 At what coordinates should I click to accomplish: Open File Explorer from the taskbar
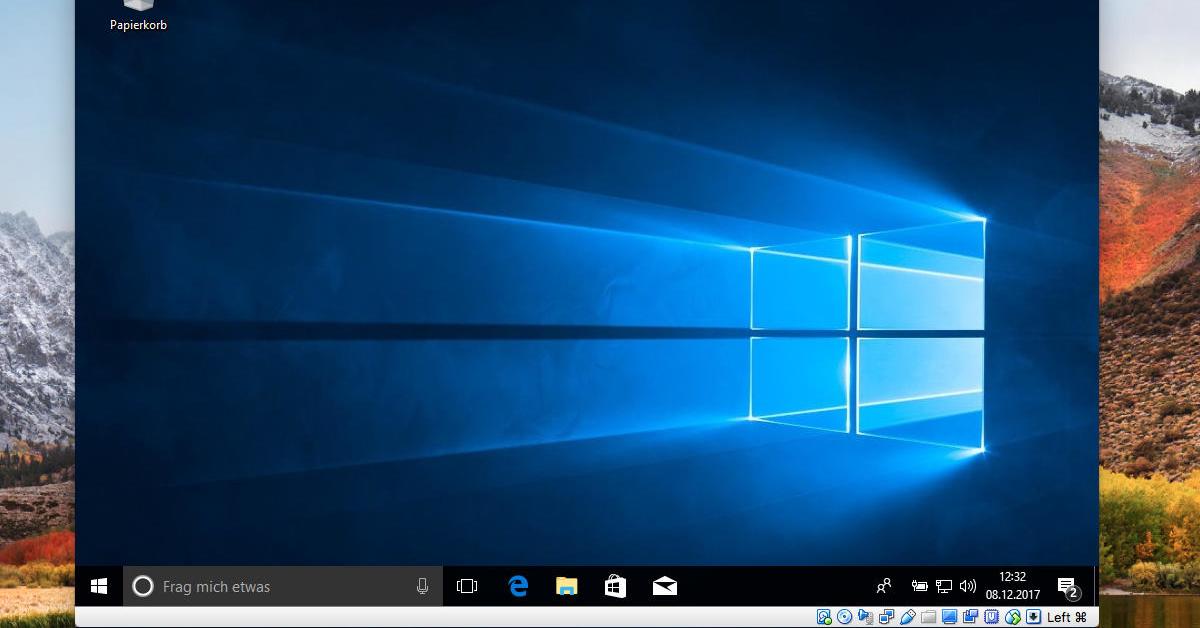coord(567,587)
